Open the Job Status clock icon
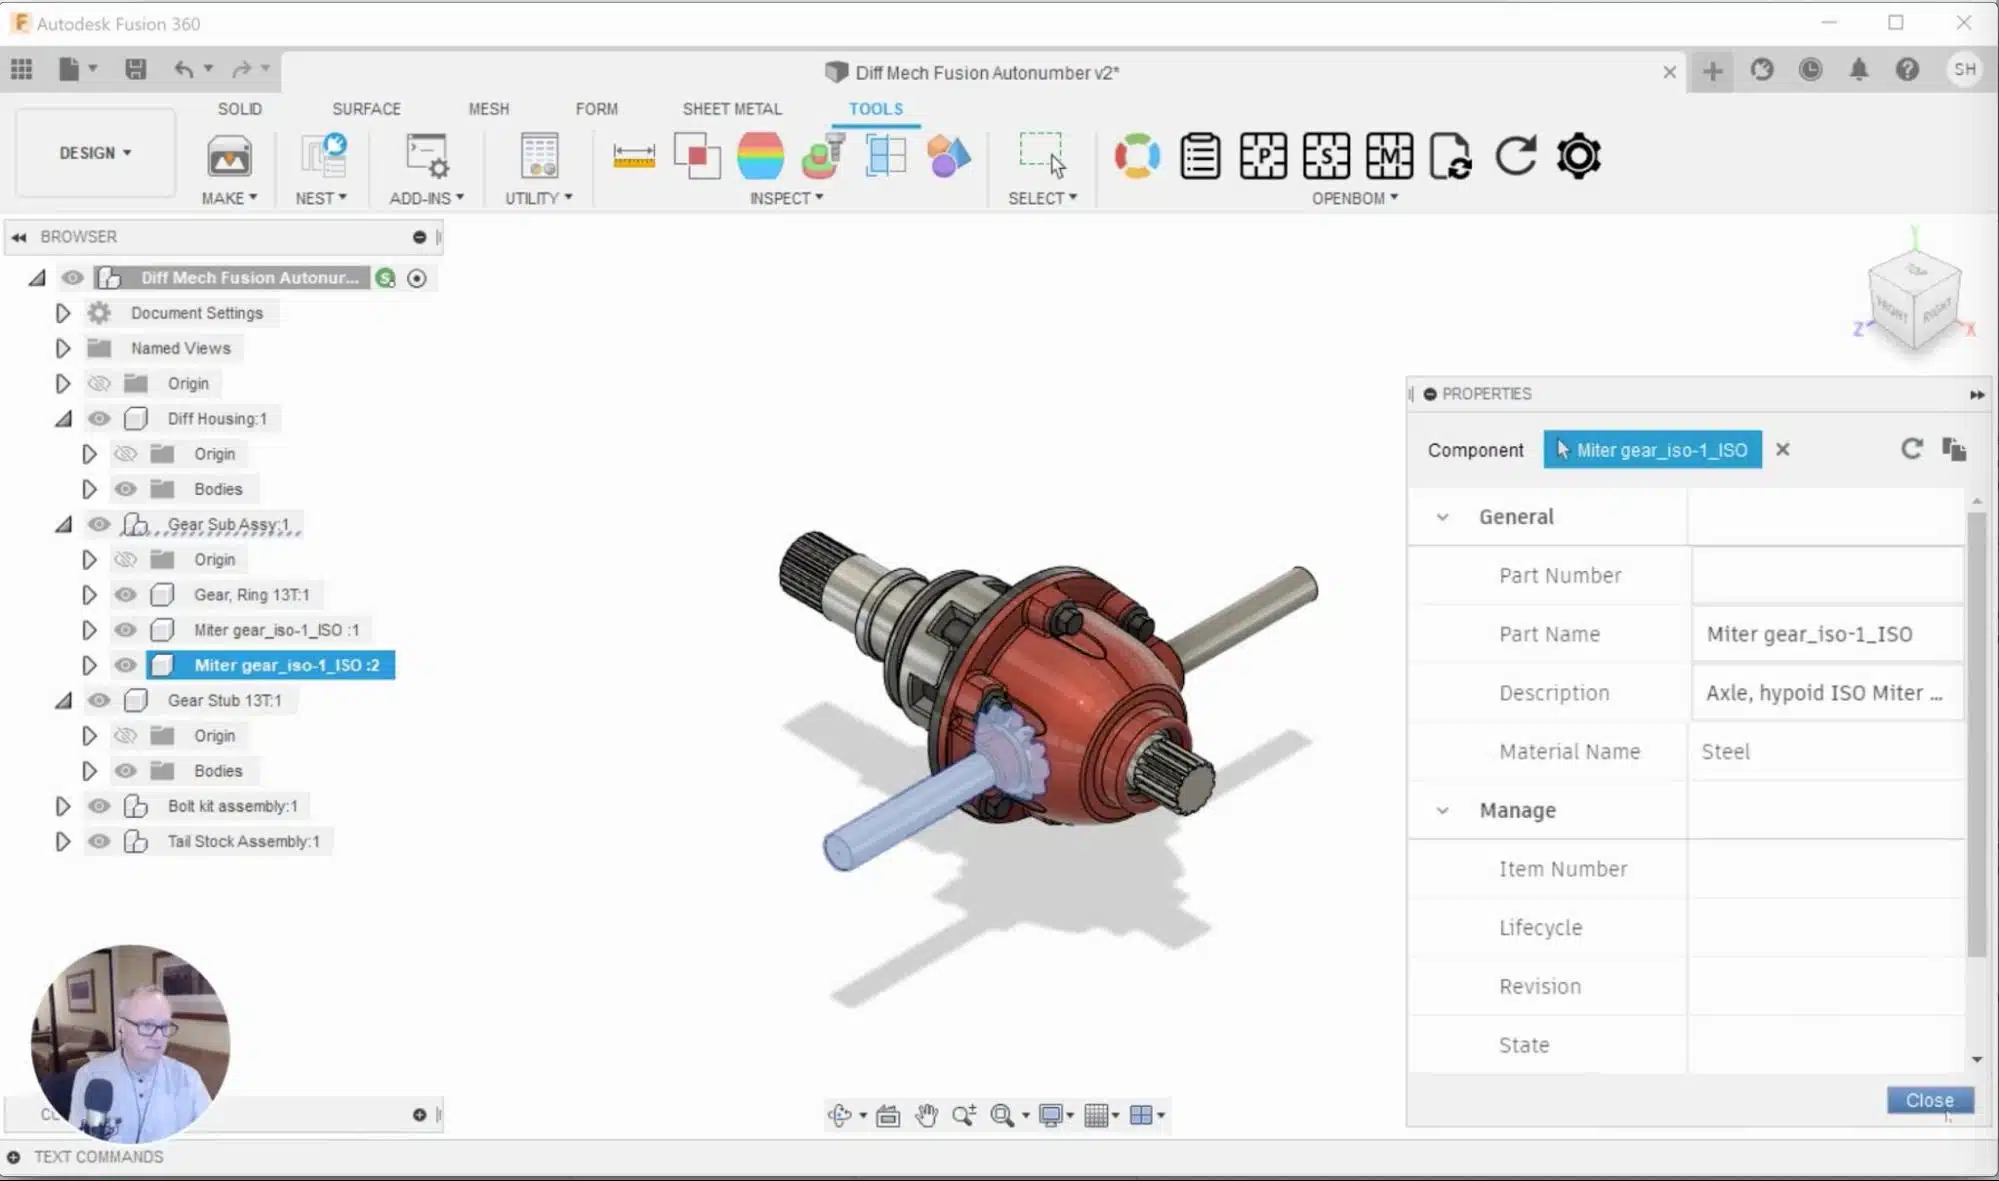 pyautogui.click(x=1810, y=70)
